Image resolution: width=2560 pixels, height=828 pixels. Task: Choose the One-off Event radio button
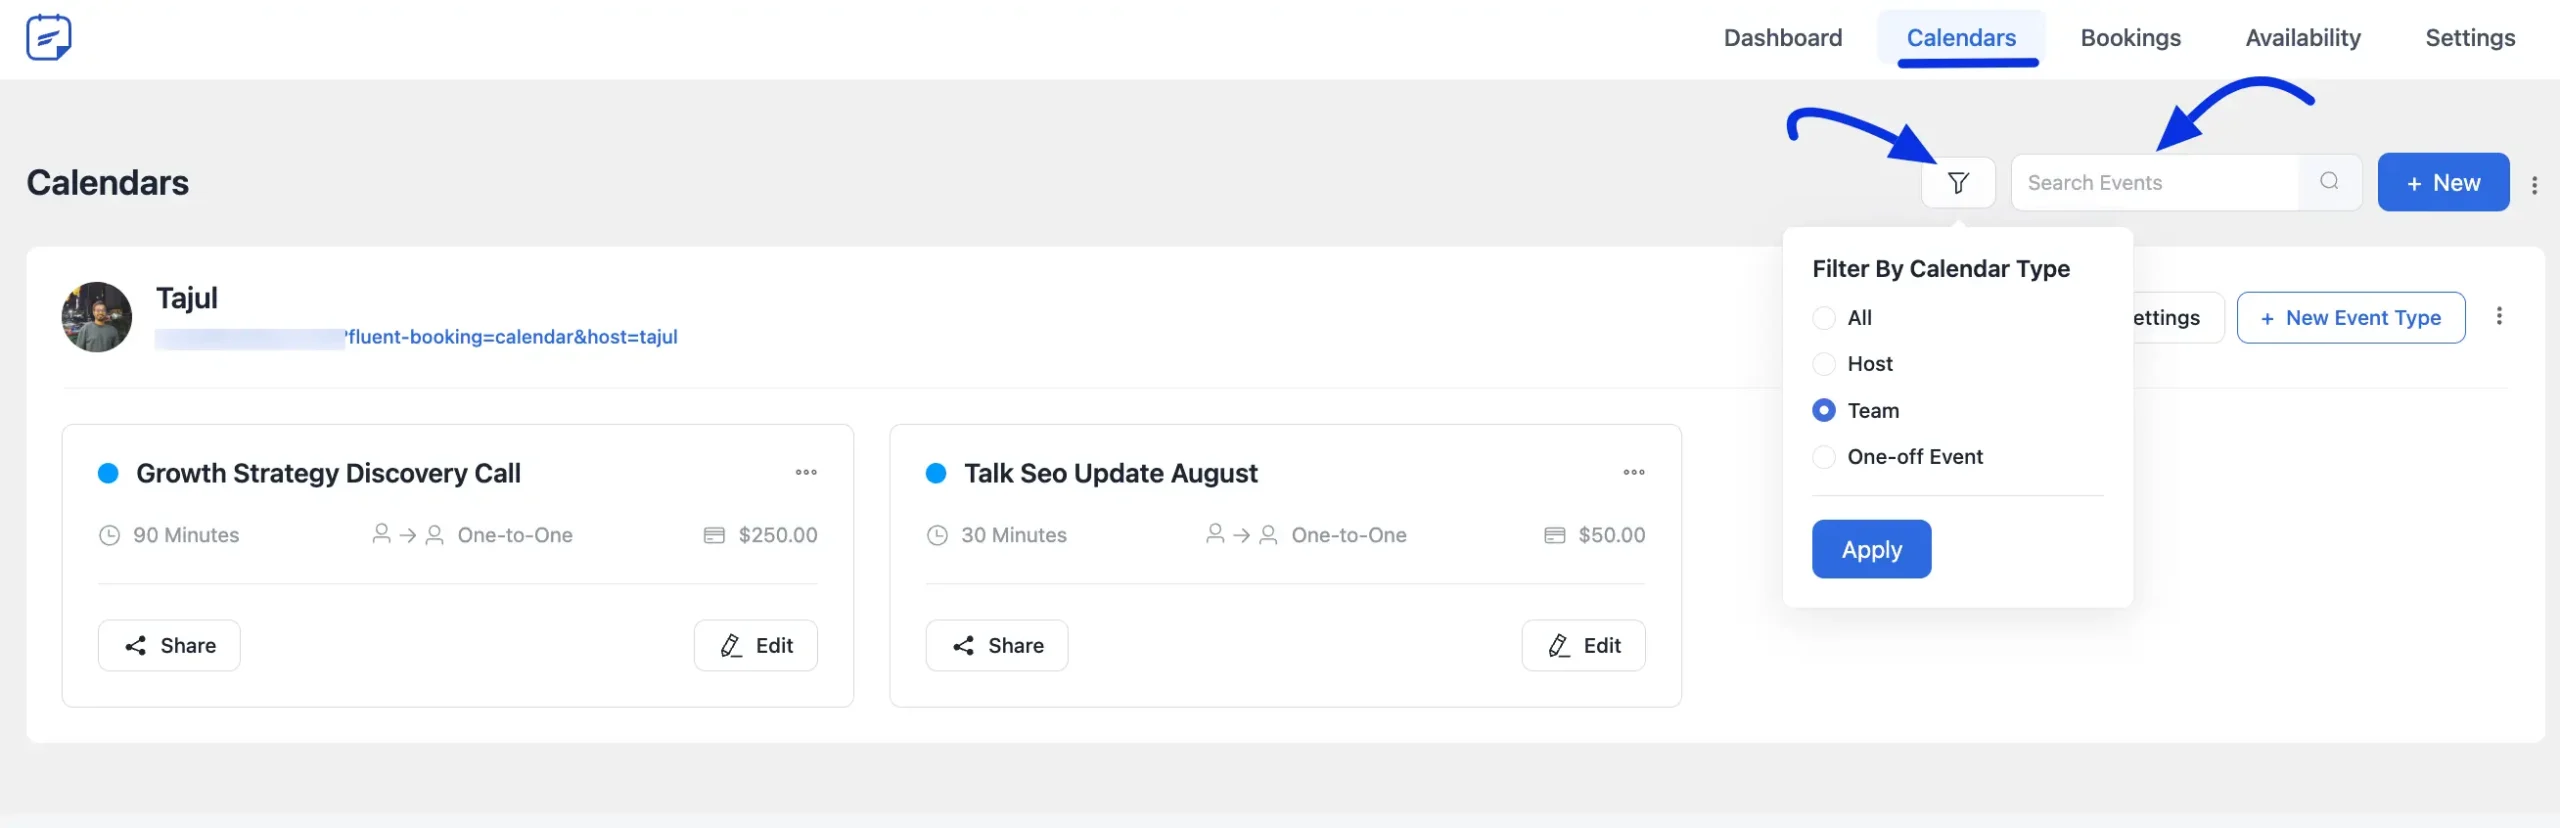click(1824, 456)
